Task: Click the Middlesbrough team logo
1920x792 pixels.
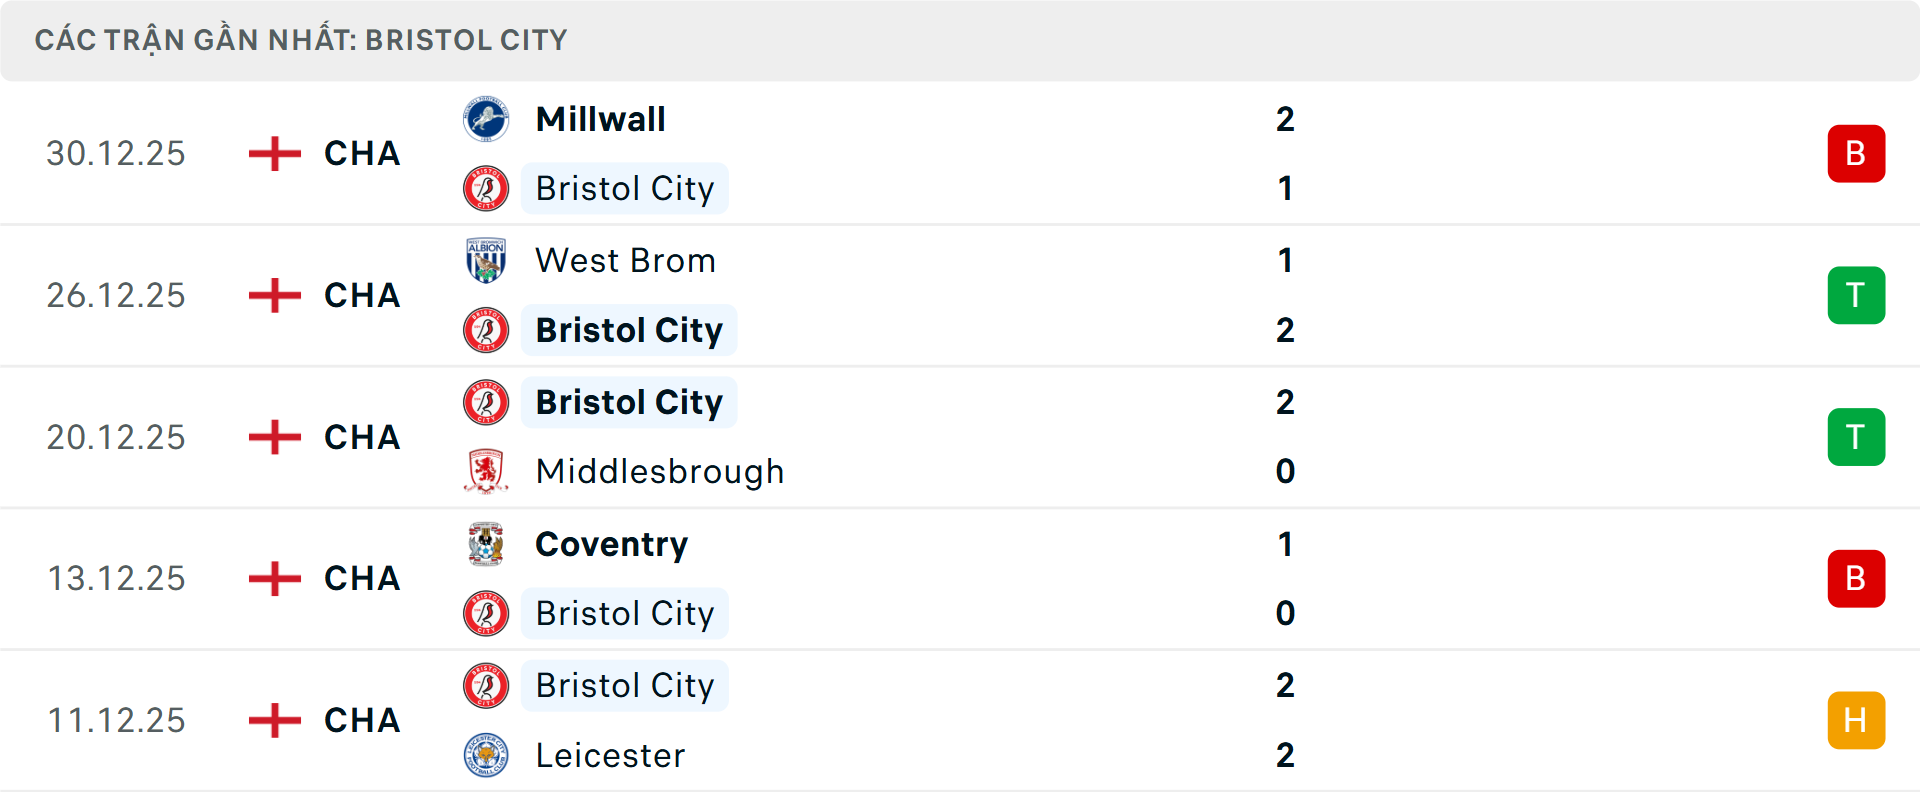Action: tap(487, 471)
